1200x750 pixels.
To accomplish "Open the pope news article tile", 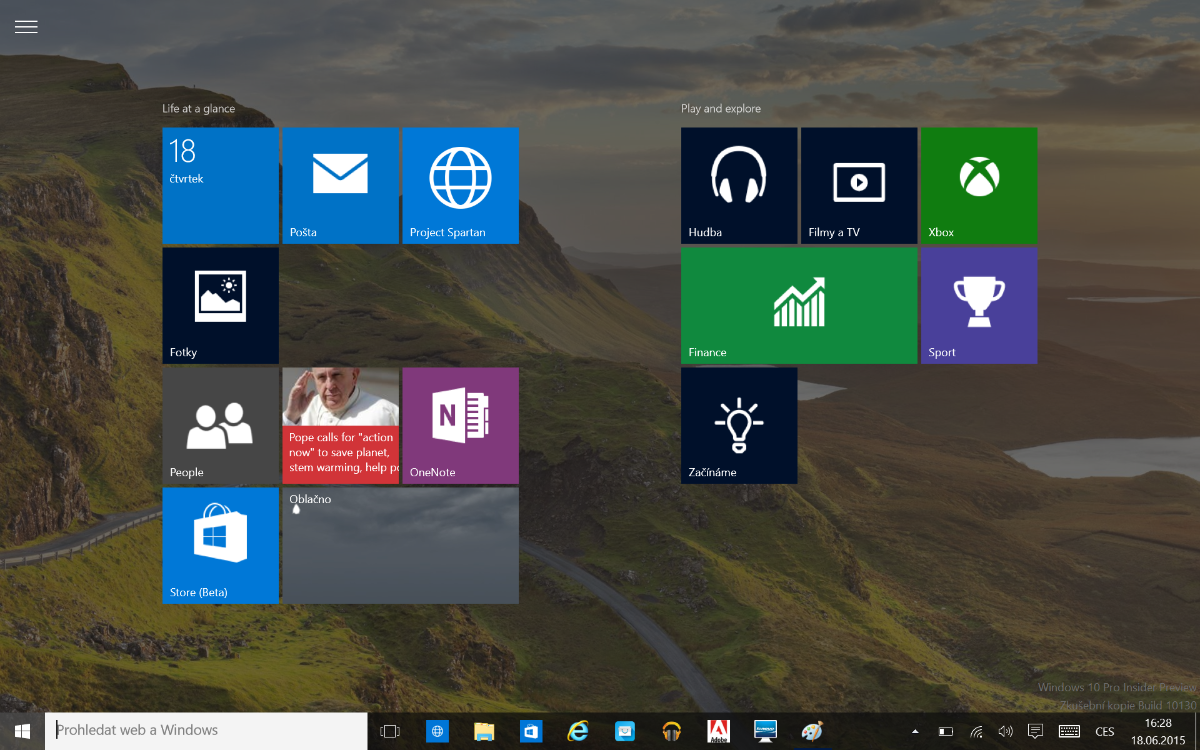I will [x=340, y=425].
